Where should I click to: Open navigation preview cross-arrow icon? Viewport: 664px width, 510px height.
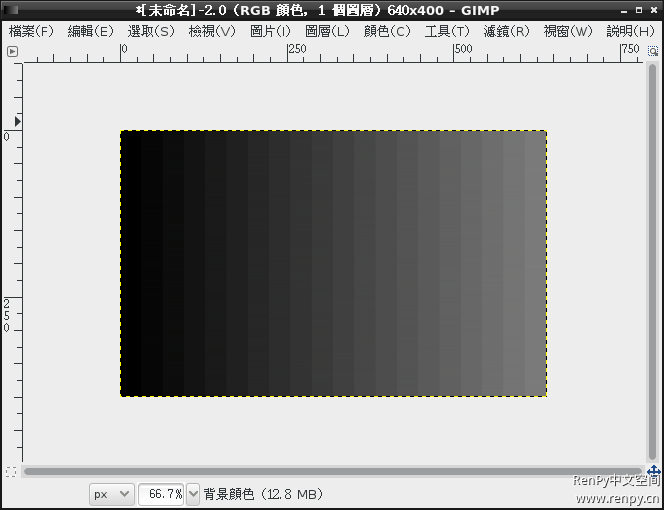pos(654,471)
